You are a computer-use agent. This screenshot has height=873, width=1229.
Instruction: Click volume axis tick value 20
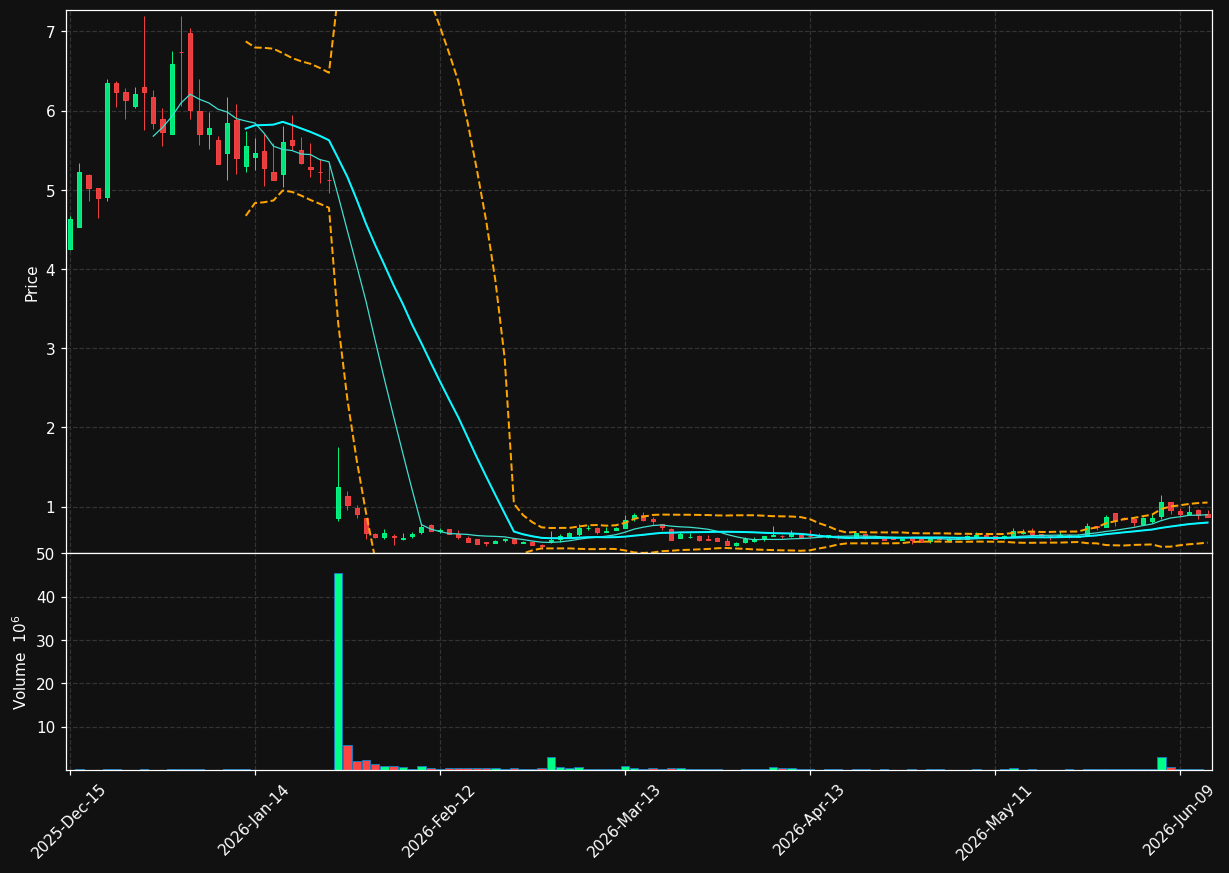click(x=45, y=684)
